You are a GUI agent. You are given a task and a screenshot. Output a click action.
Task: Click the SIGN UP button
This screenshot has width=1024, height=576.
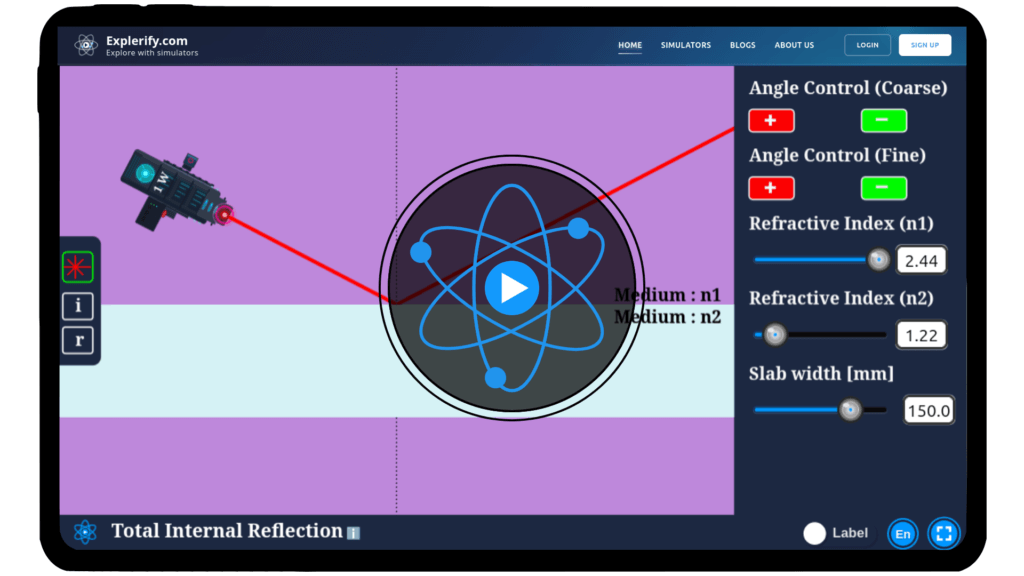924,44
